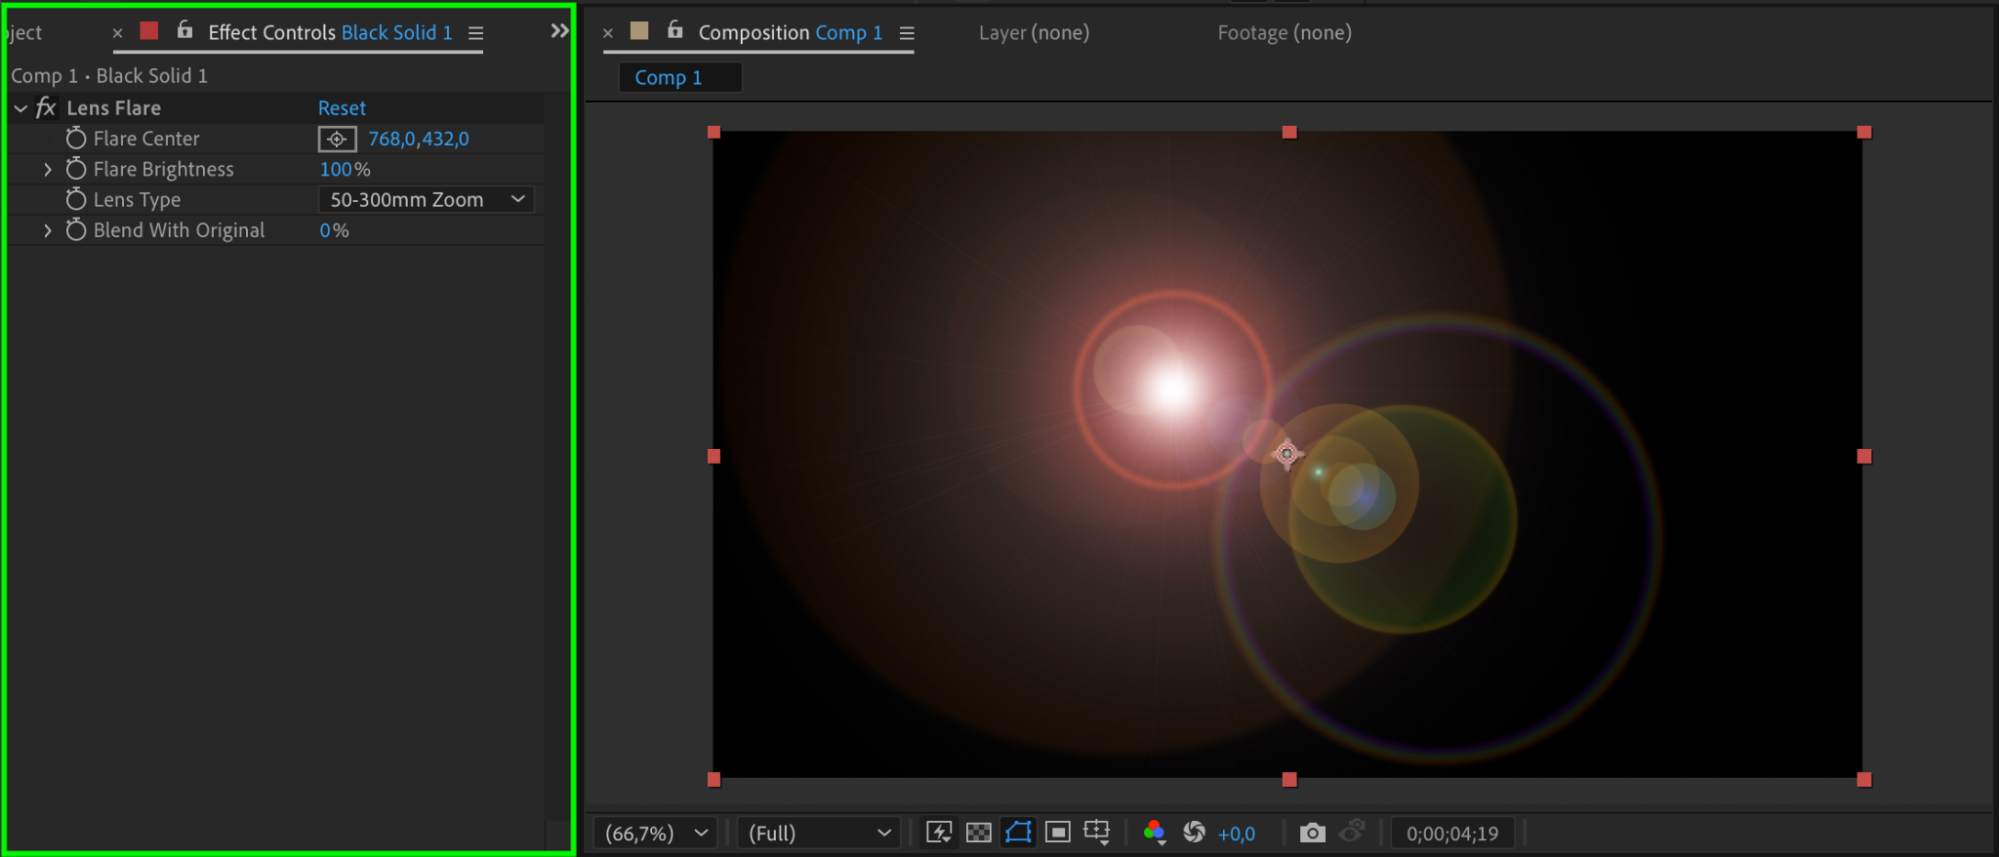Take a snapshot with camera icon
This screenshot has width=1999, height=857.
[1312, 832]
